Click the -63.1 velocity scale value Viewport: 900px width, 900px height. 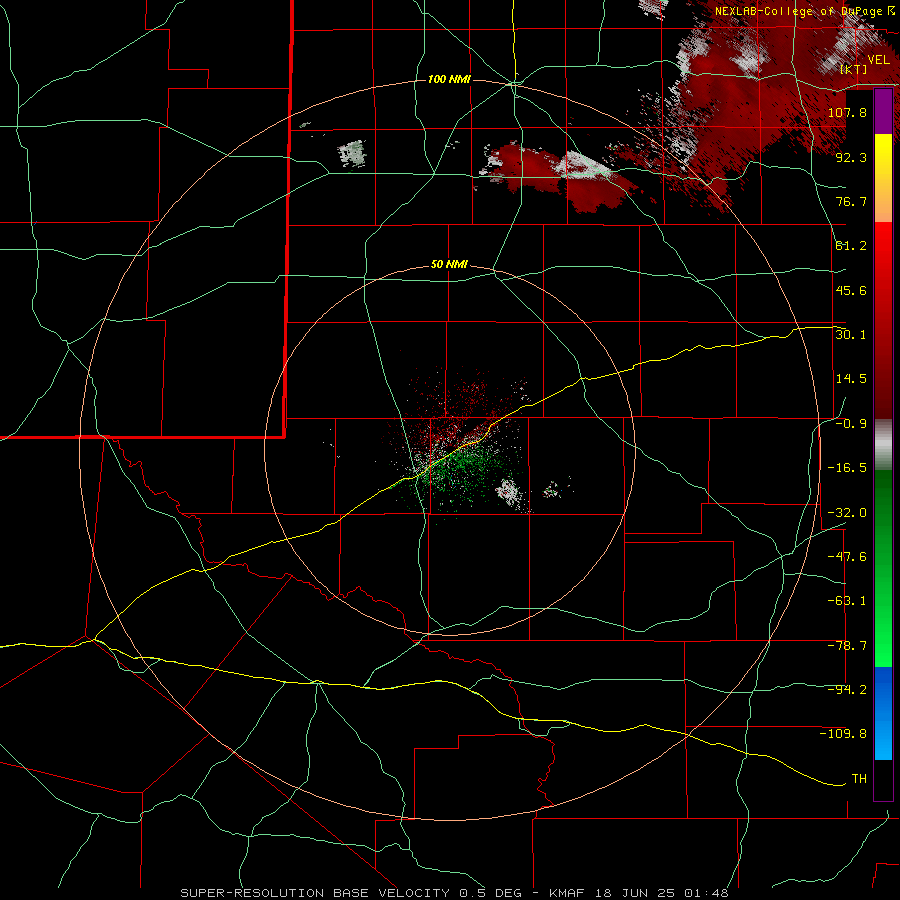tap(847, 601)
